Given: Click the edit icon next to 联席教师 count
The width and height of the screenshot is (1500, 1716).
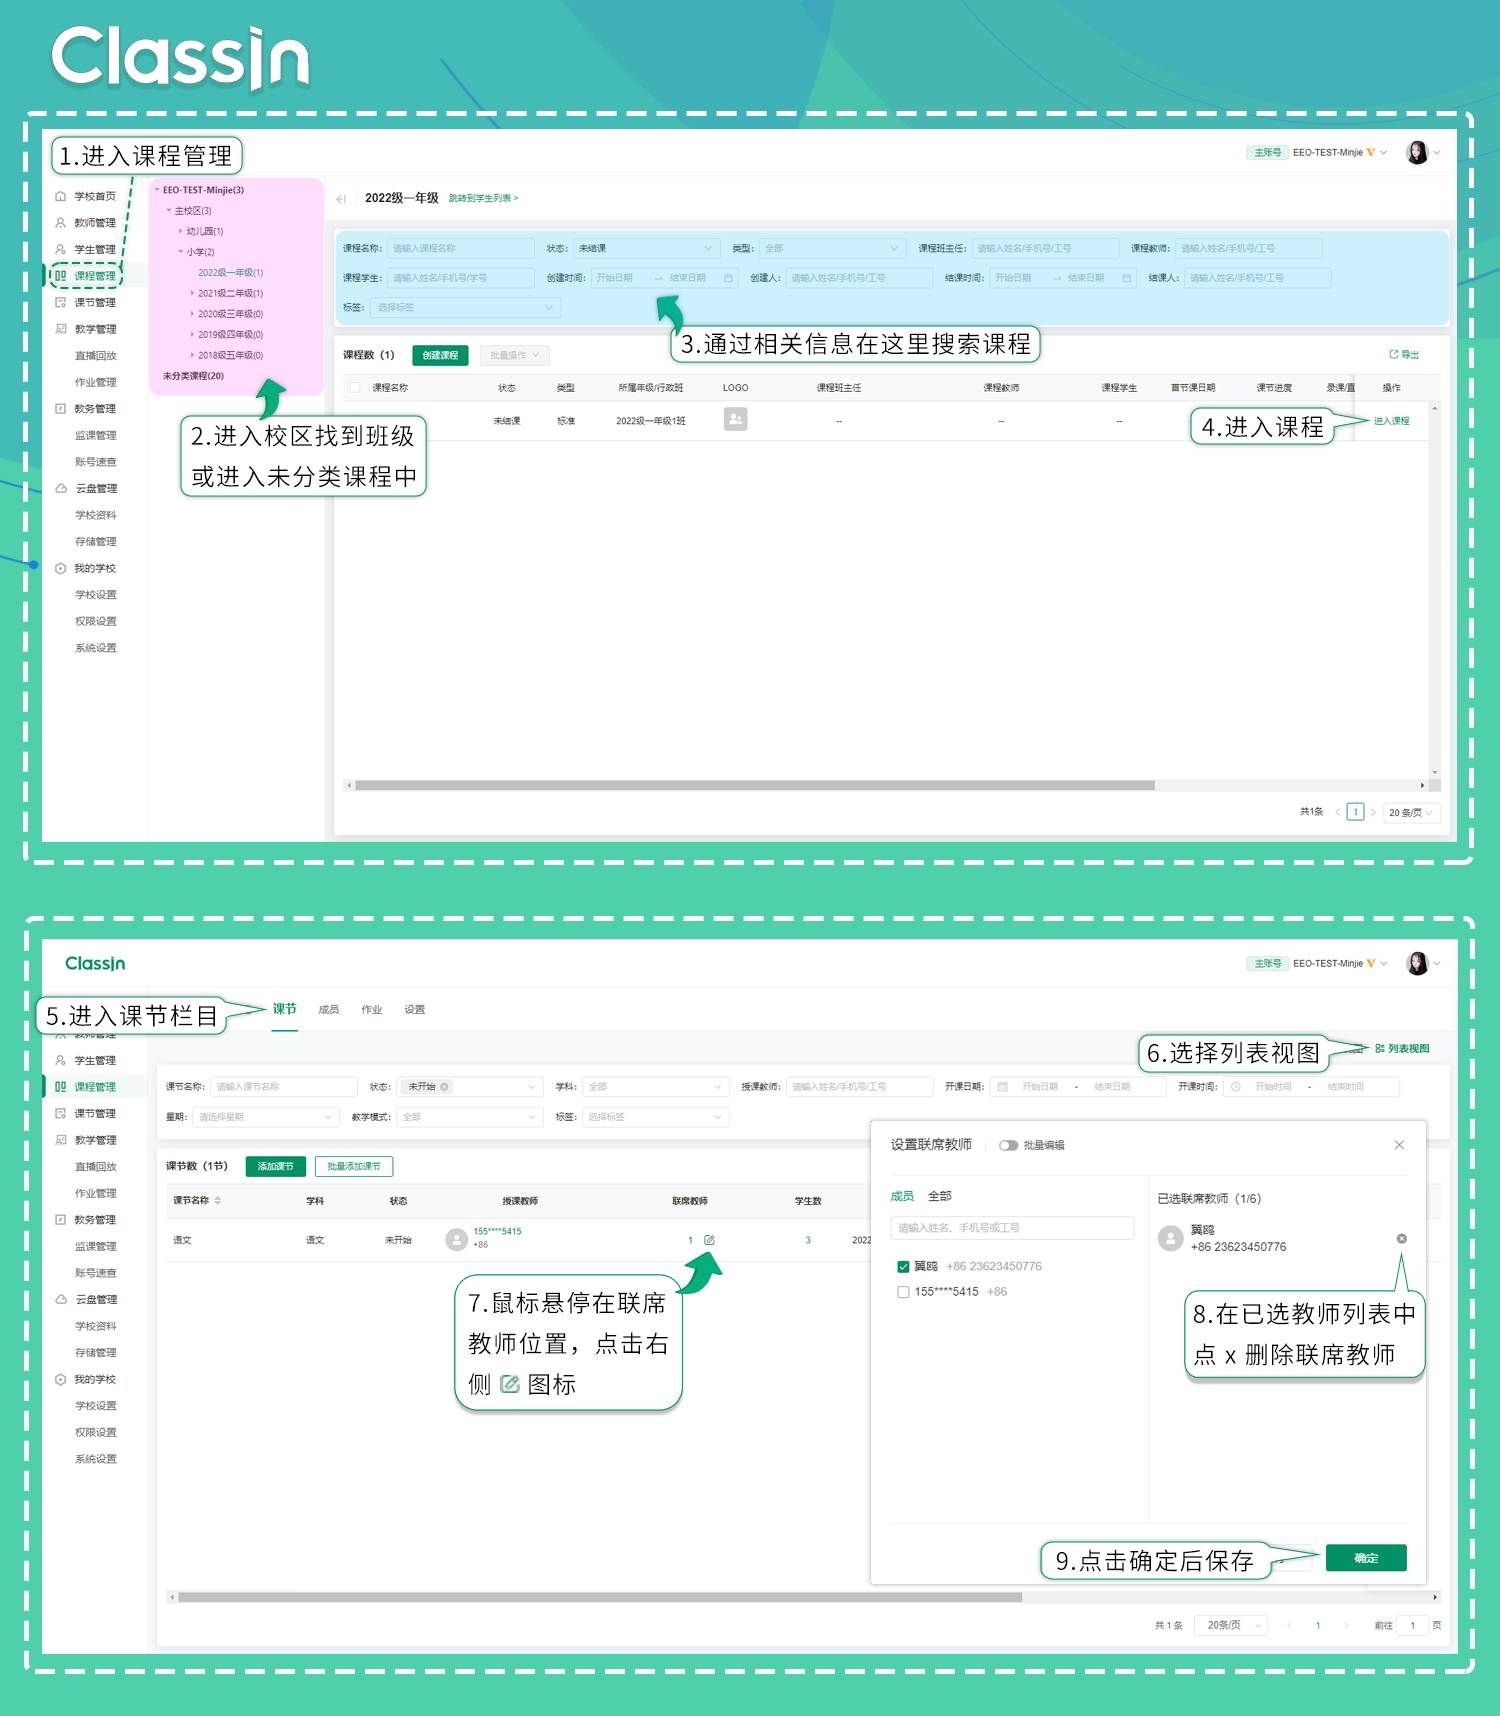Looking at the screenshot, I should tap(709, 1240).
